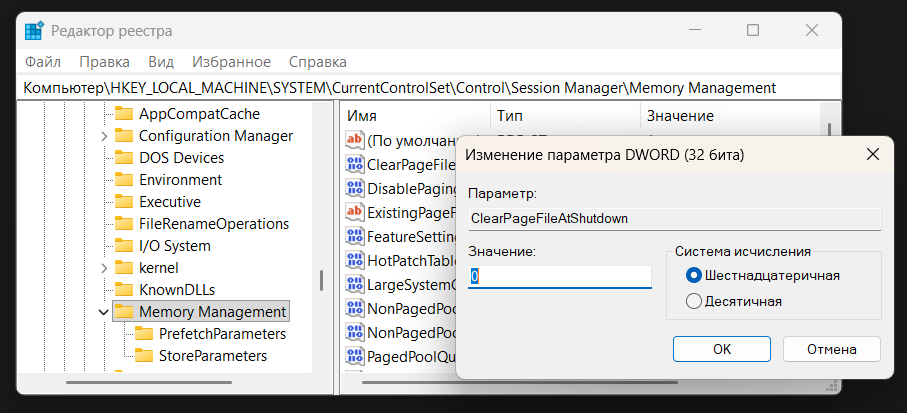The width and height of the screenshot is (907, 413).
Task: Close the DWORD edit dialog
Action: (x=872, y=155)
